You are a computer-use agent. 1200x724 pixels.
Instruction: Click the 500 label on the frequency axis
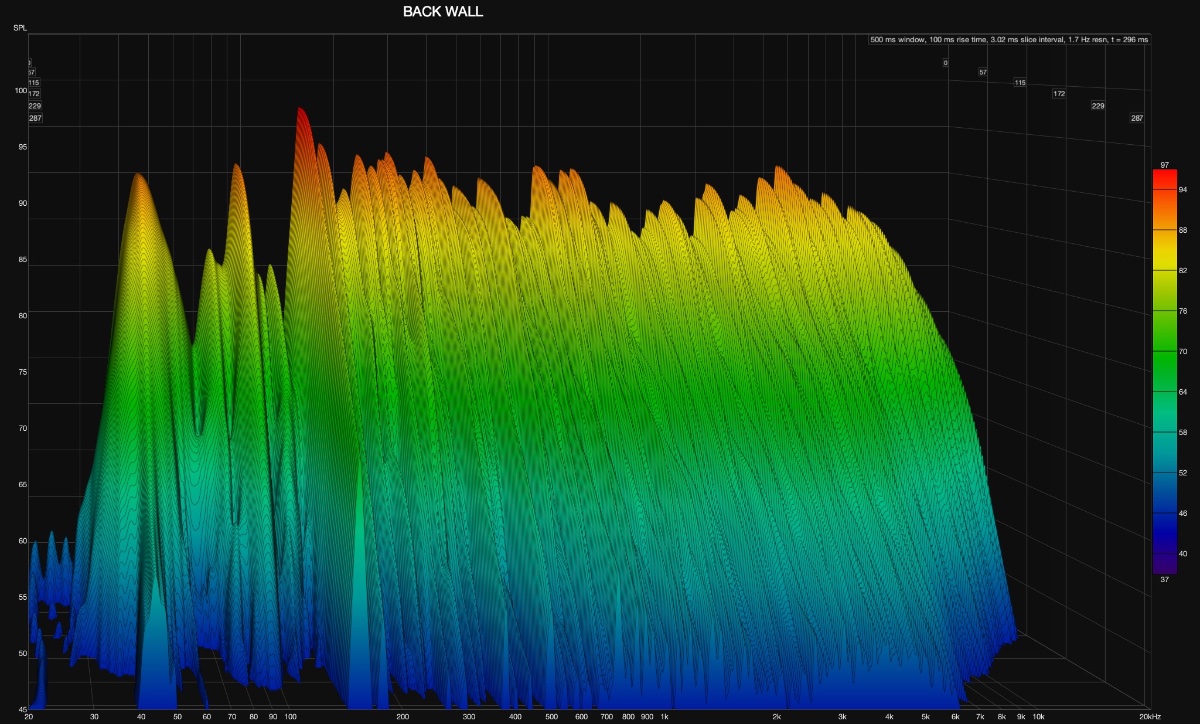point(551,717)
